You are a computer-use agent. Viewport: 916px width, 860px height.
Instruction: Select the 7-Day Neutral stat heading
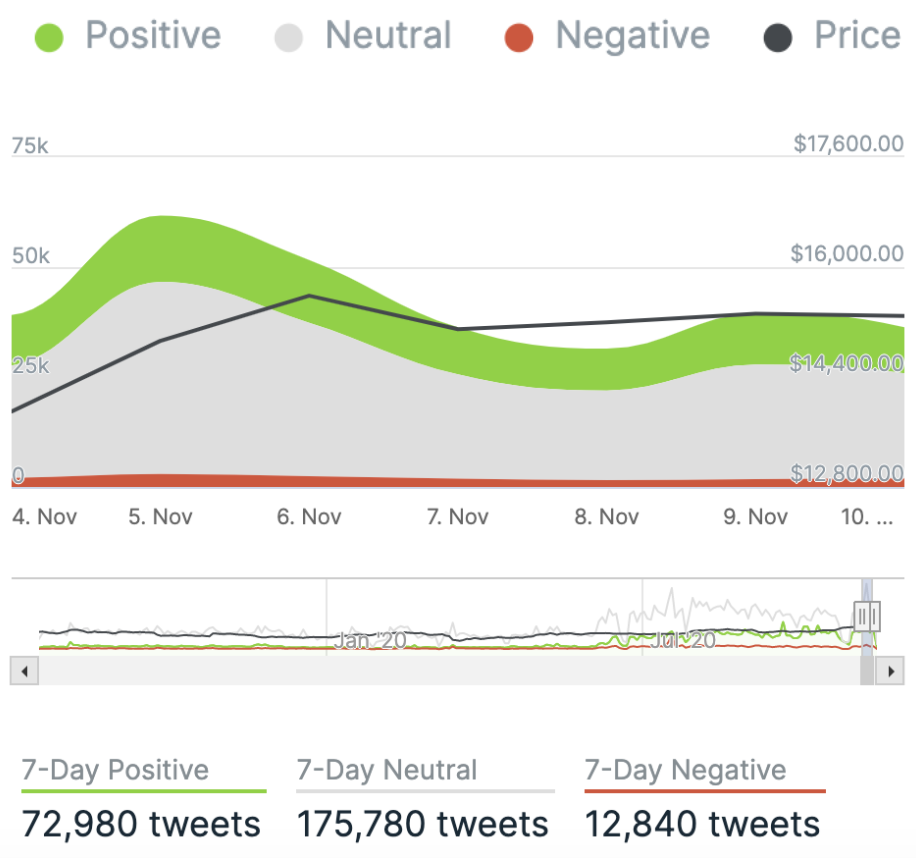(x=387, y=770)
